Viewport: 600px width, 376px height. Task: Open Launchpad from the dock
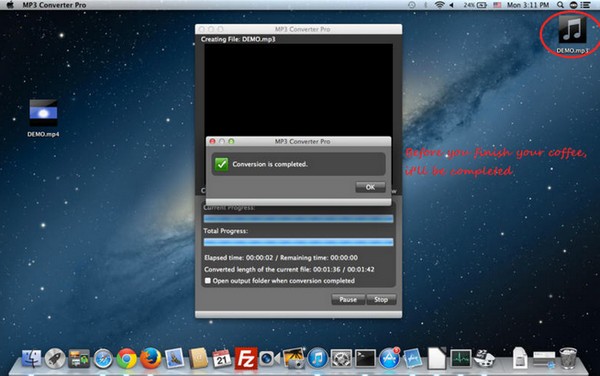tap(55, 359)
